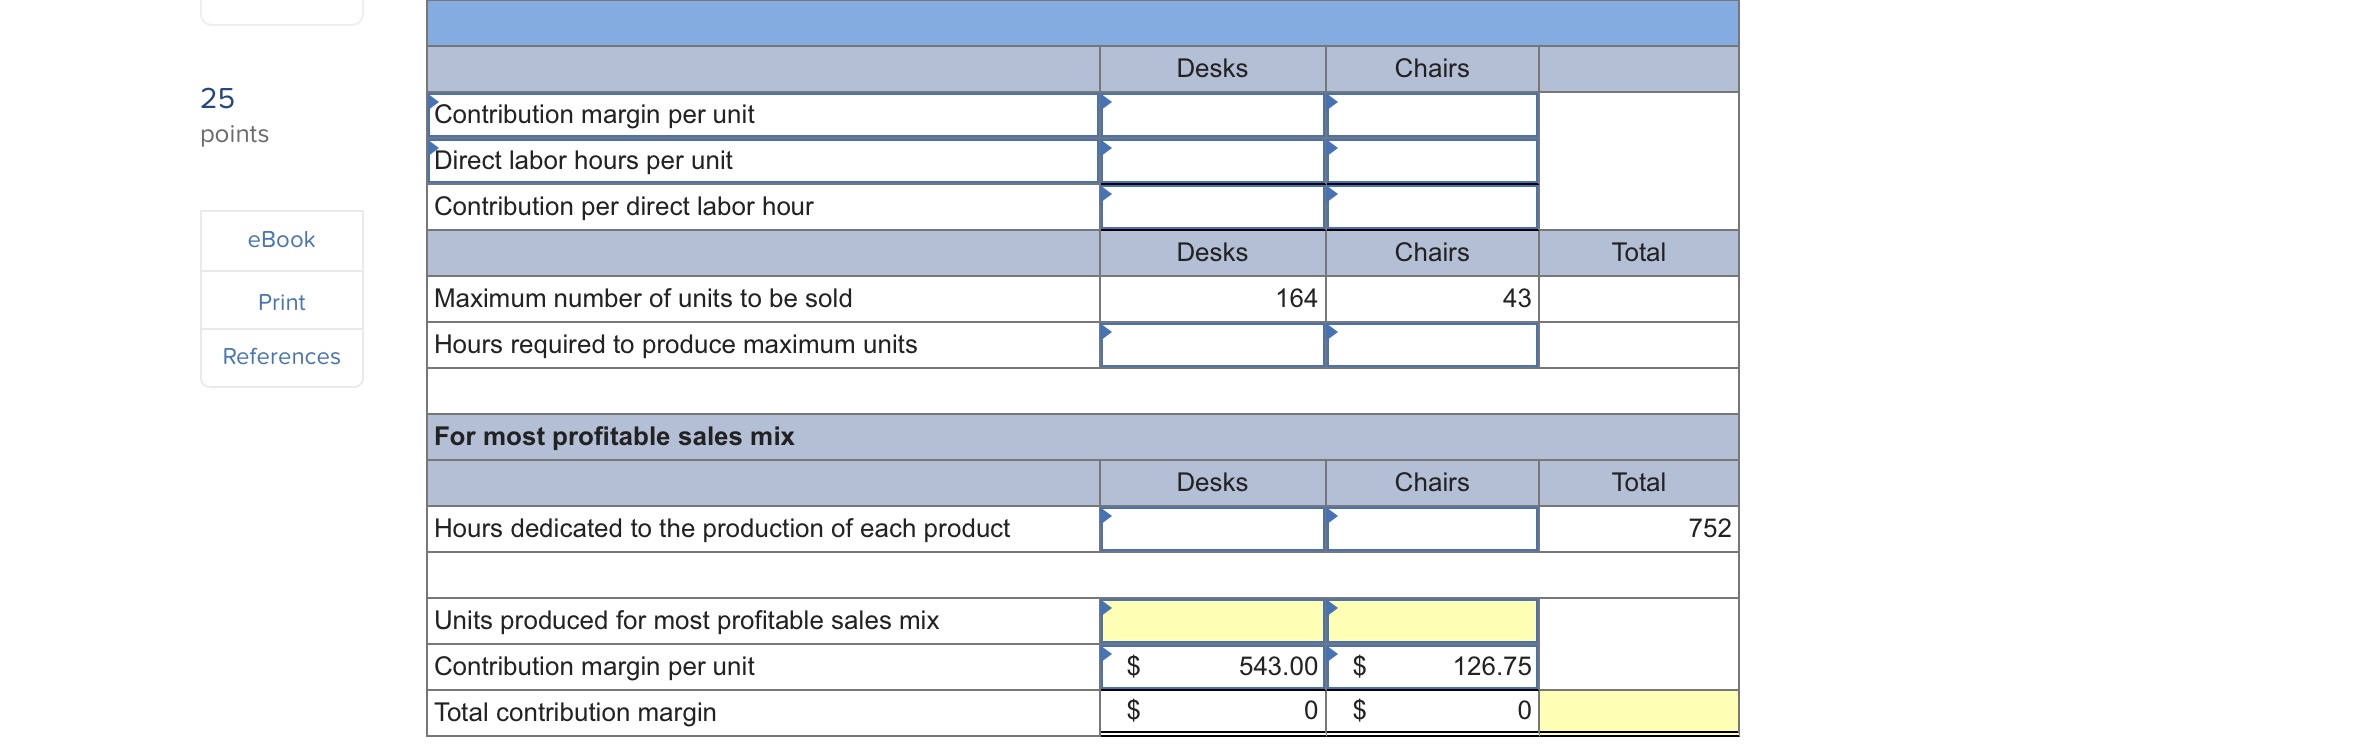This screenshot has width=2360, height=754.
Task: Open the References link
Action: [x=281, y=356]
